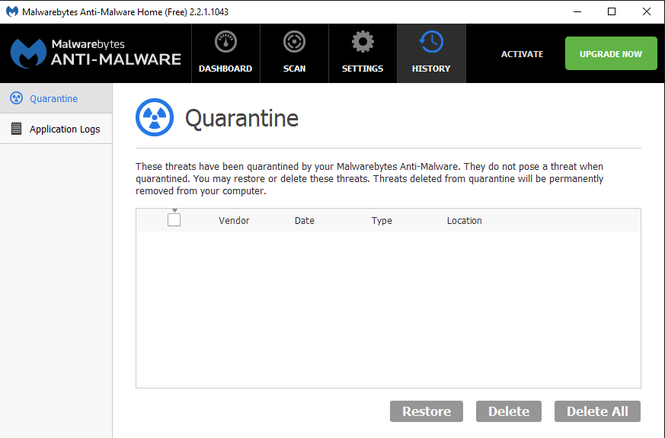Sort by the Date column header
Screen dimensions: 665x438
[305, 220]
